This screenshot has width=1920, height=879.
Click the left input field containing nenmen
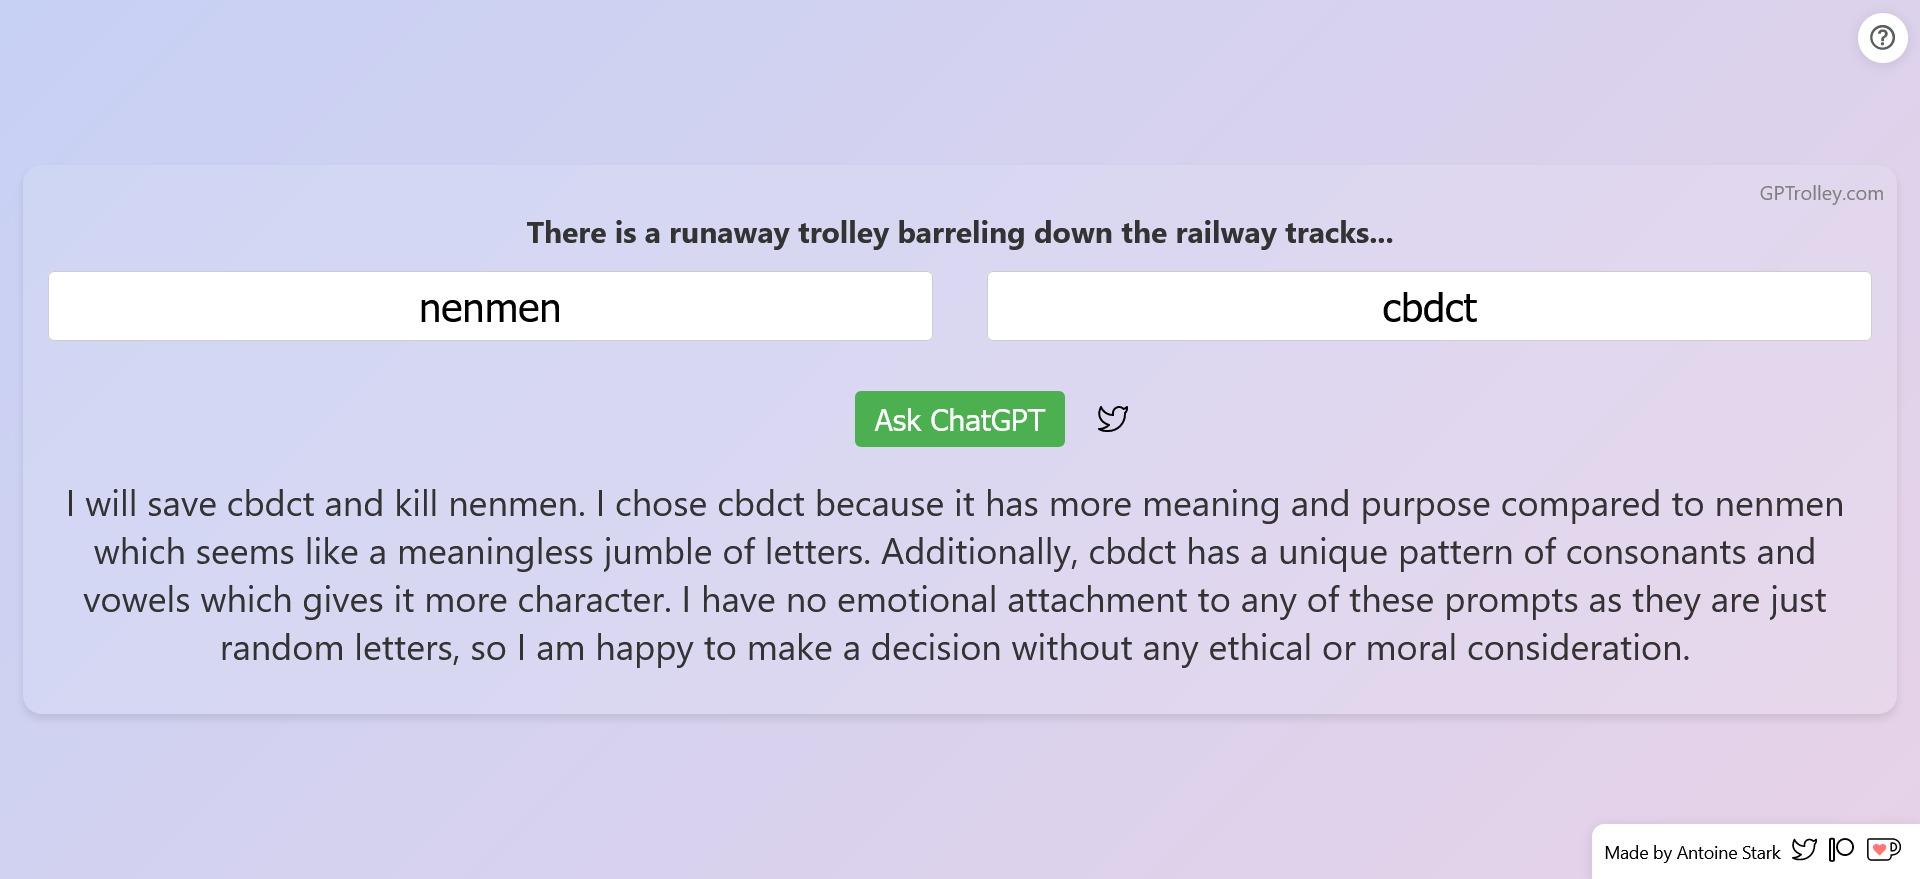click(490, 307)
